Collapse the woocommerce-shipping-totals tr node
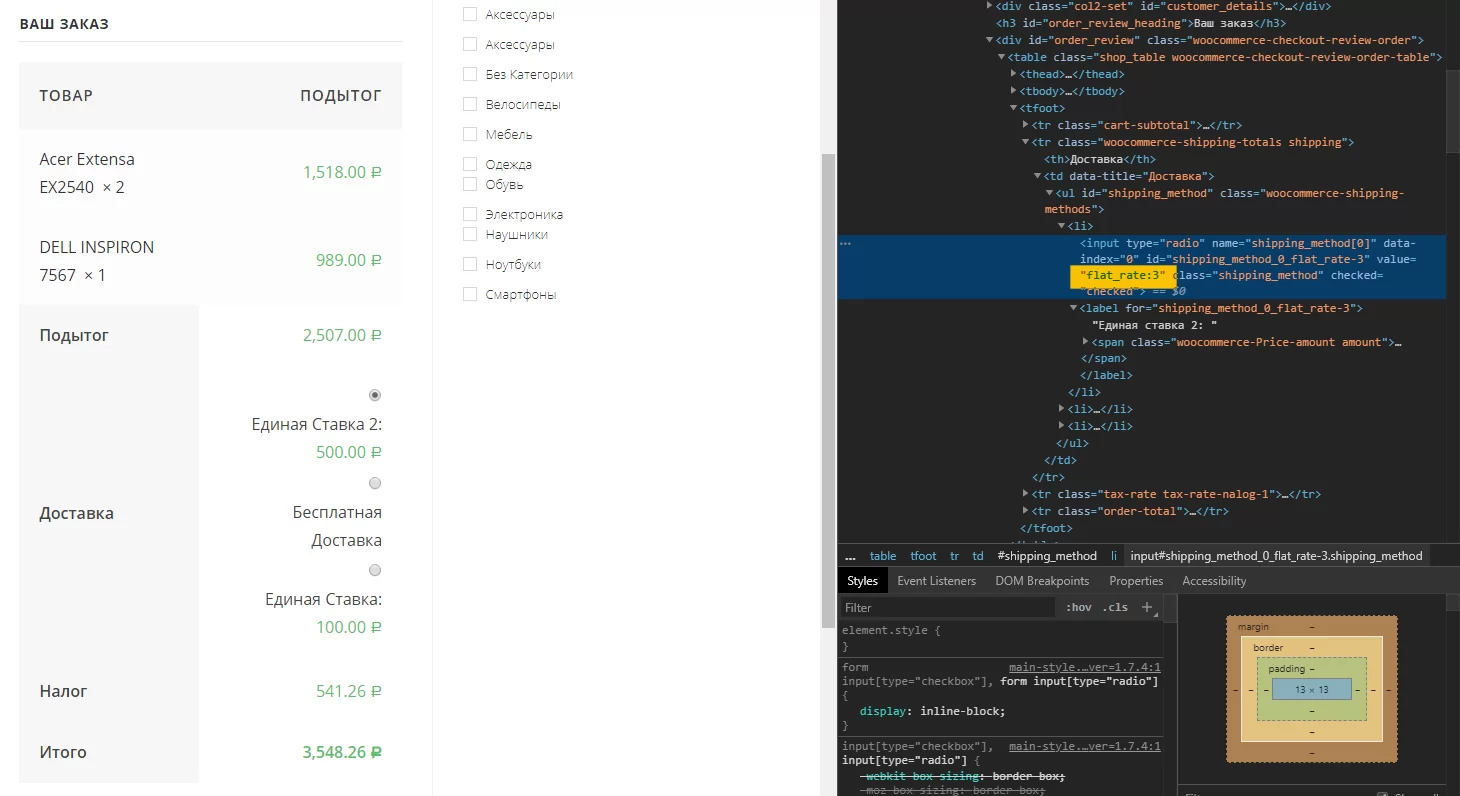 [1026, 142]
